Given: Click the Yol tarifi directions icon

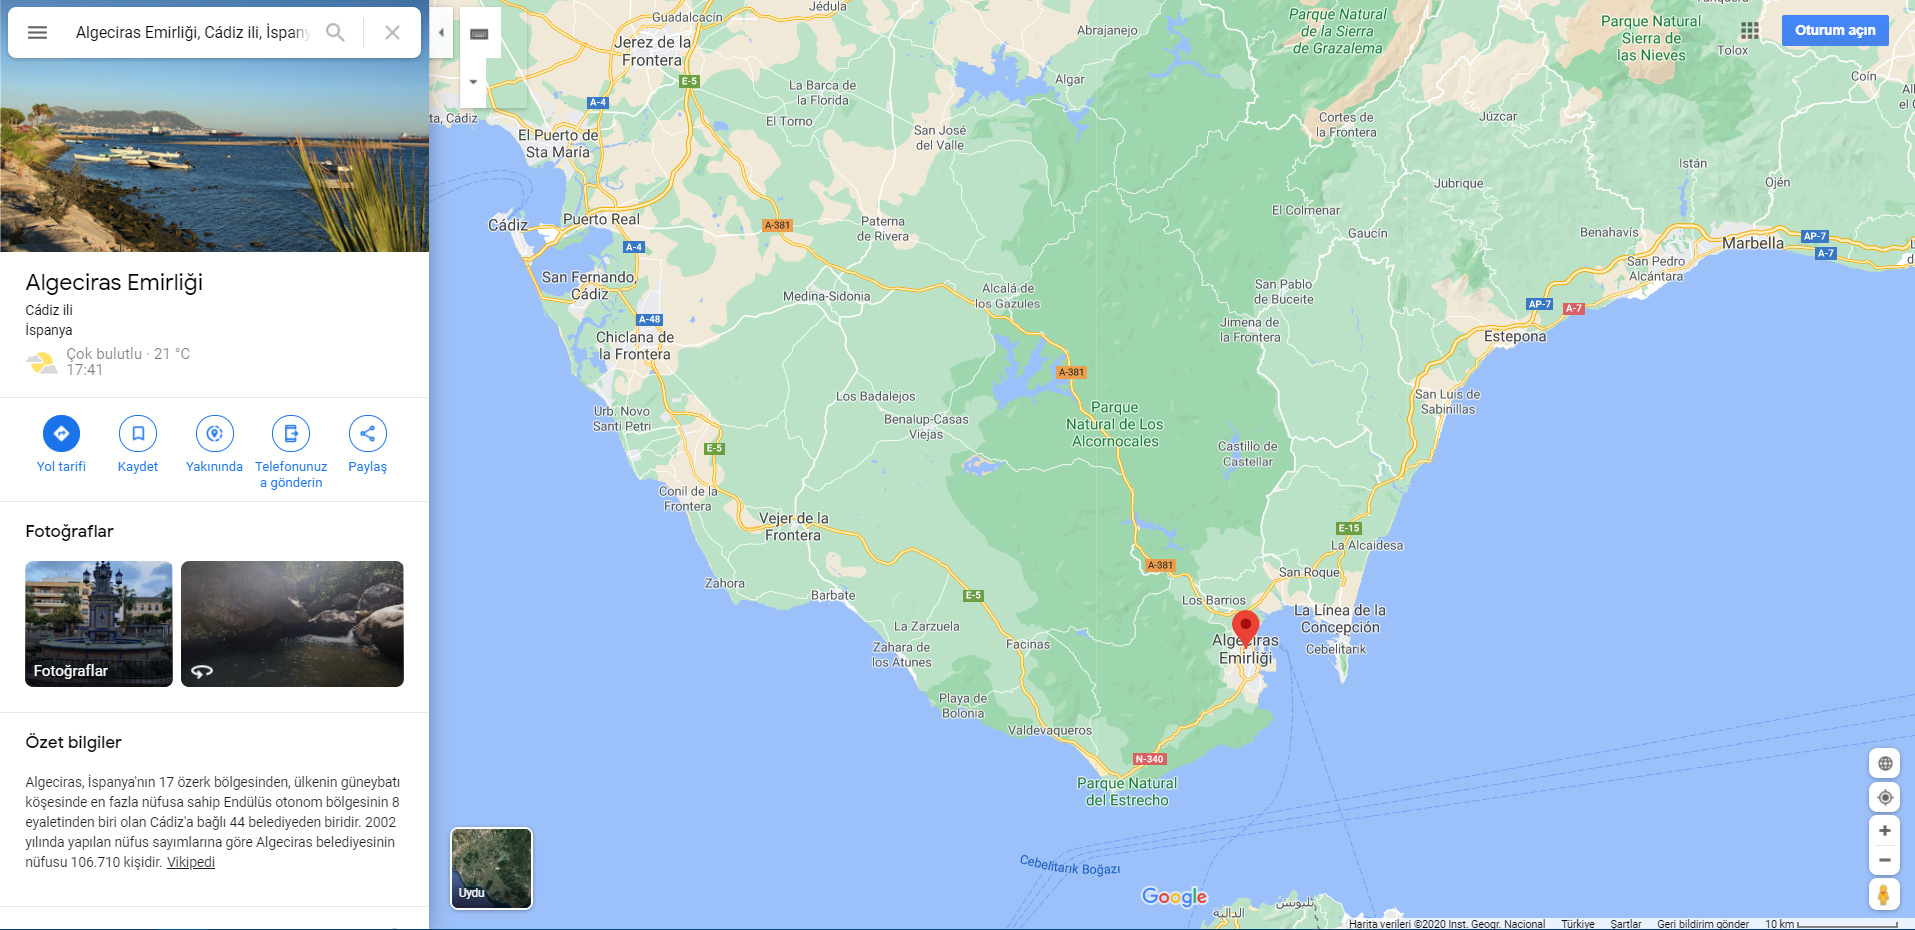Looking at the screenshot, I should point(61,433).
